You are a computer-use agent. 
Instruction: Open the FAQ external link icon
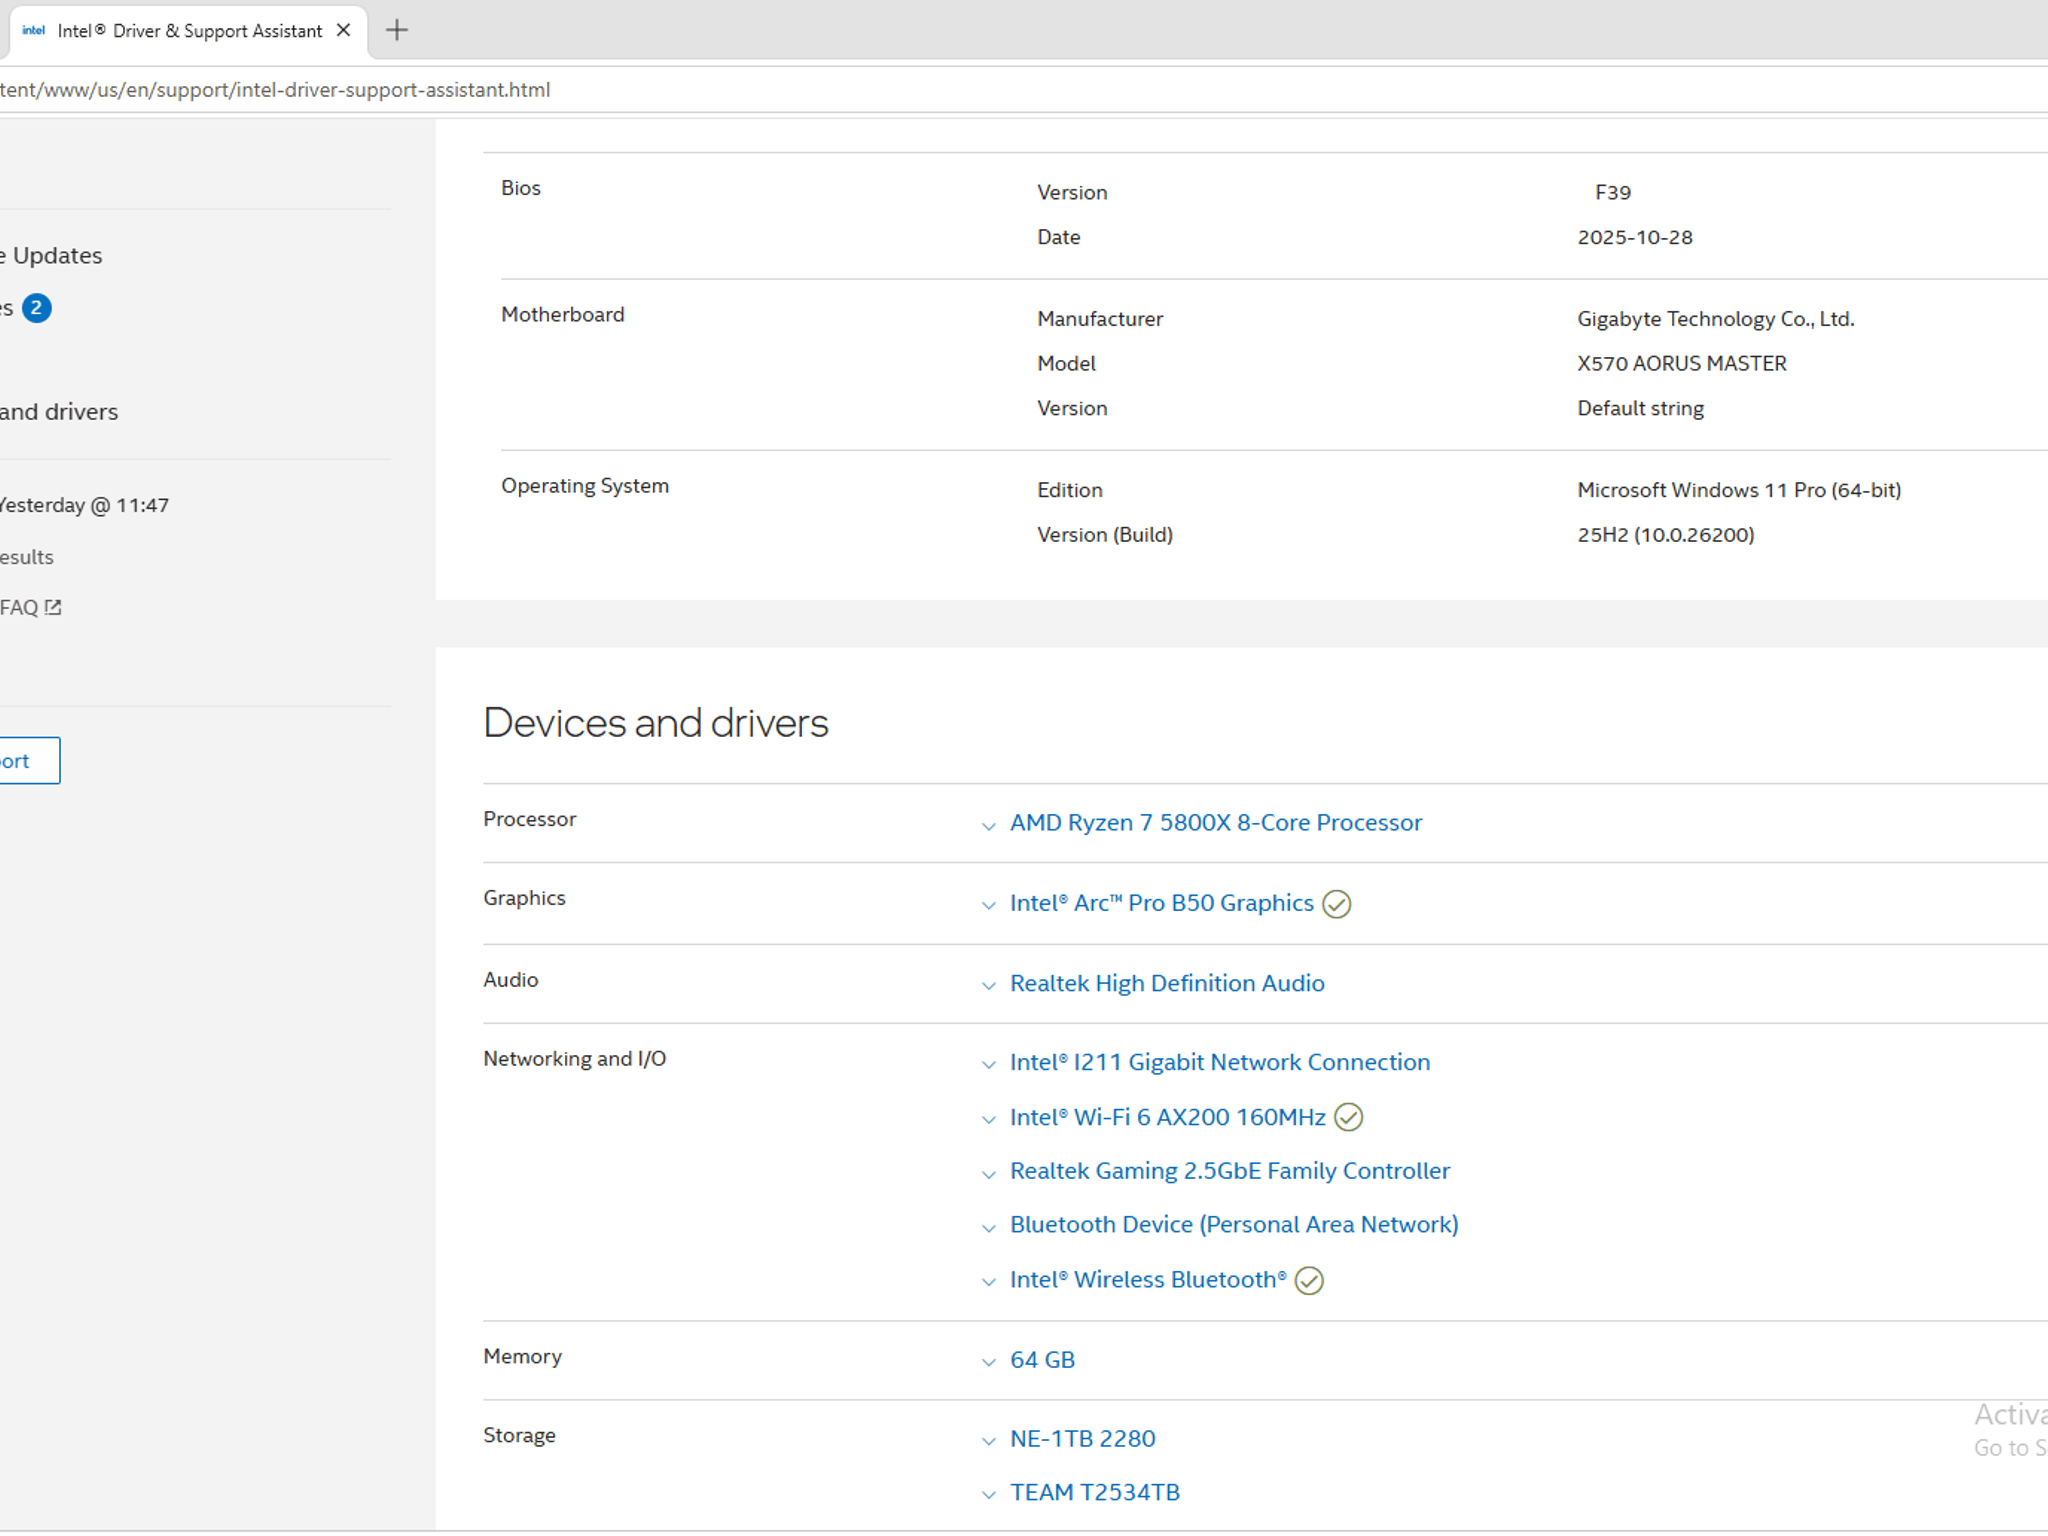tap(53, 607)
